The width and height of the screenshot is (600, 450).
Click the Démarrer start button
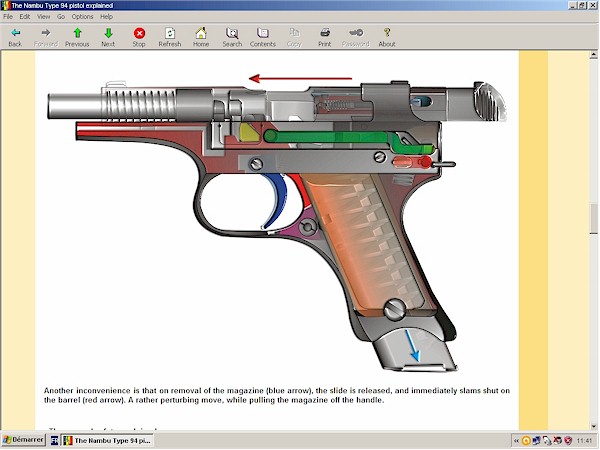pos(23,440)
